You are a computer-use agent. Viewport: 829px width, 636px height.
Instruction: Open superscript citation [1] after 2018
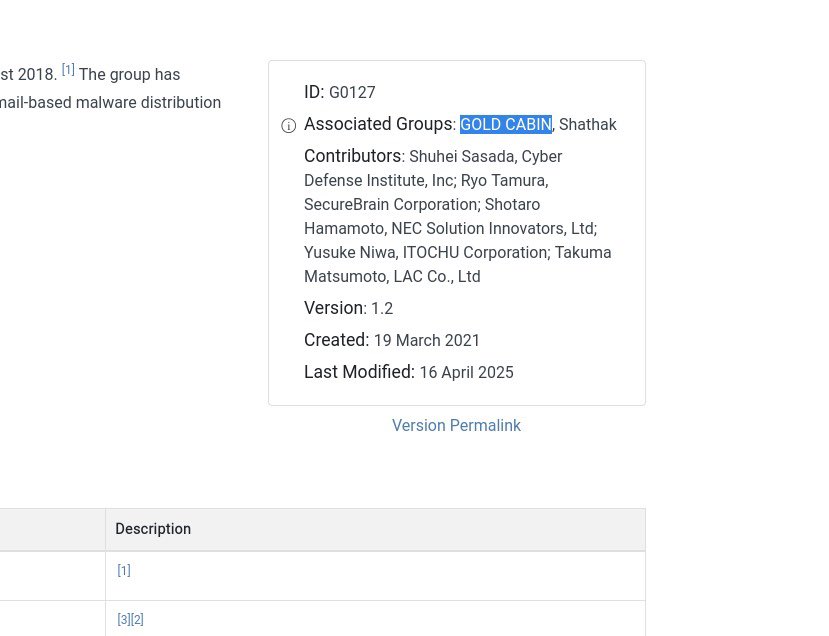68,70
